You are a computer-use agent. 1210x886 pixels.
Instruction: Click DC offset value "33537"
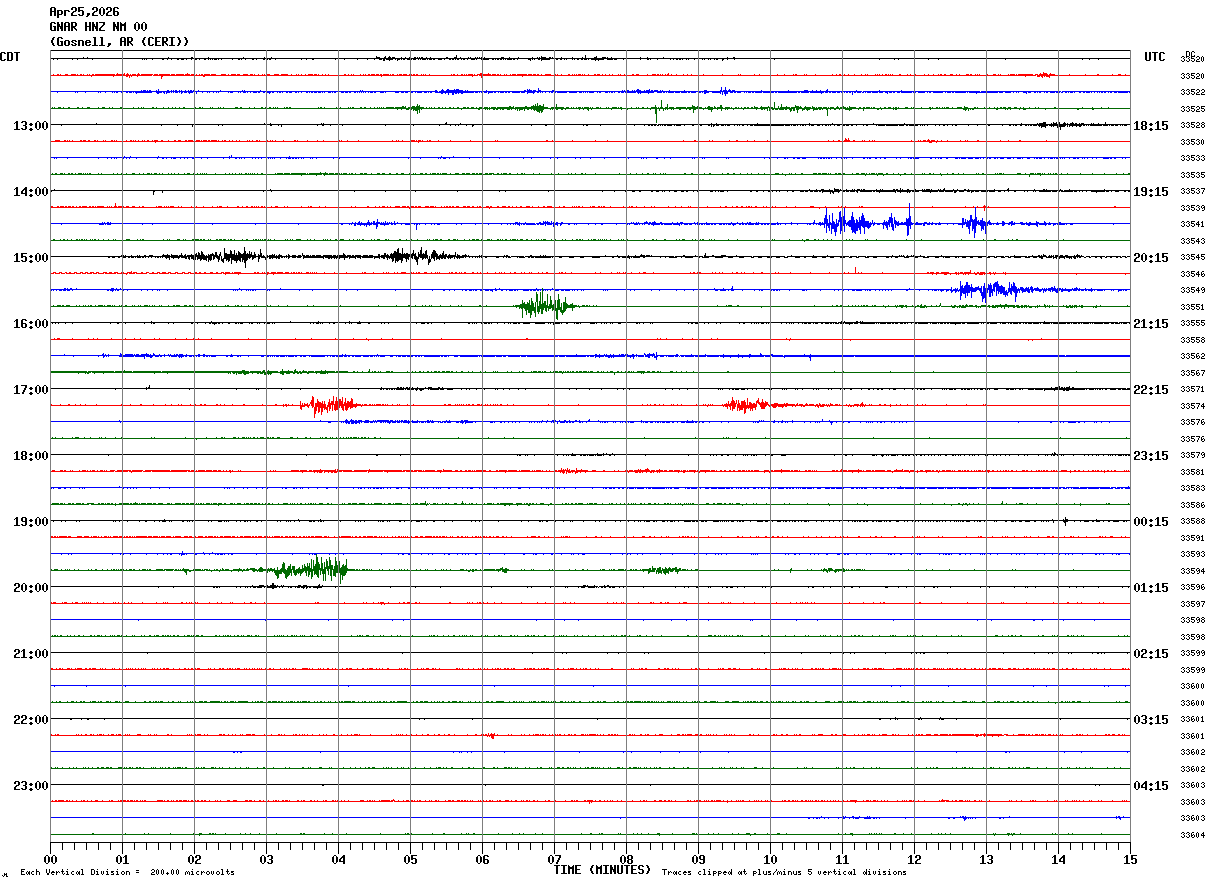coord(1192,192)
